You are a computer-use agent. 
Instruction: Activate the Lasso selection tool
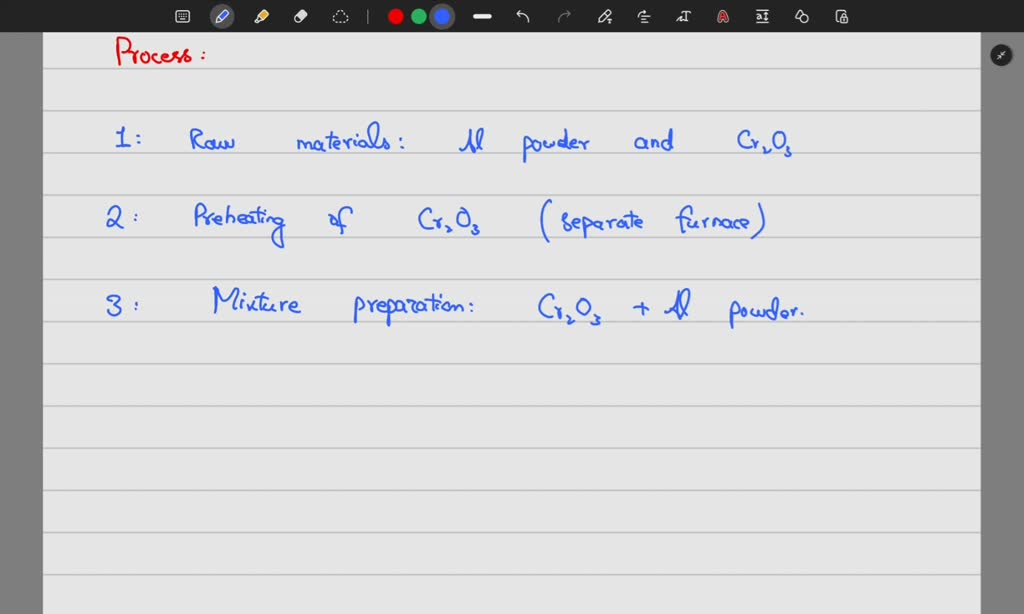pyautogui.click(x=340, y=16)
